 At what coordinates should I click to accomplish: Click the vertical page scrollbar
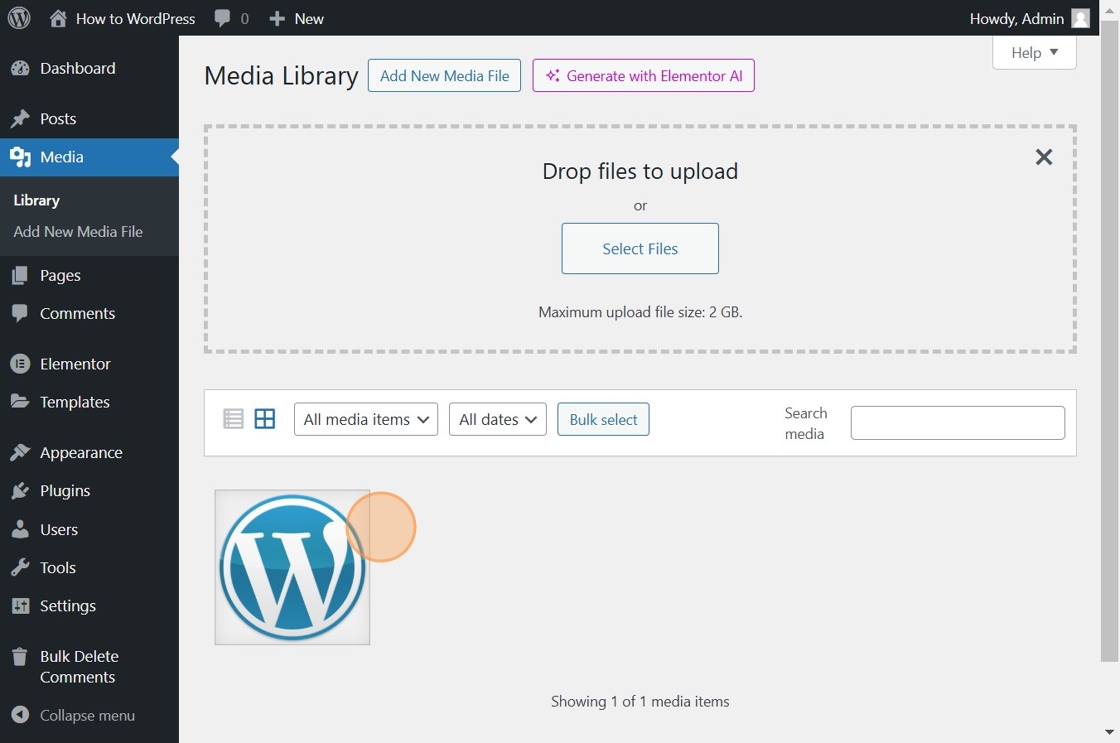[x=1109, y=339]
